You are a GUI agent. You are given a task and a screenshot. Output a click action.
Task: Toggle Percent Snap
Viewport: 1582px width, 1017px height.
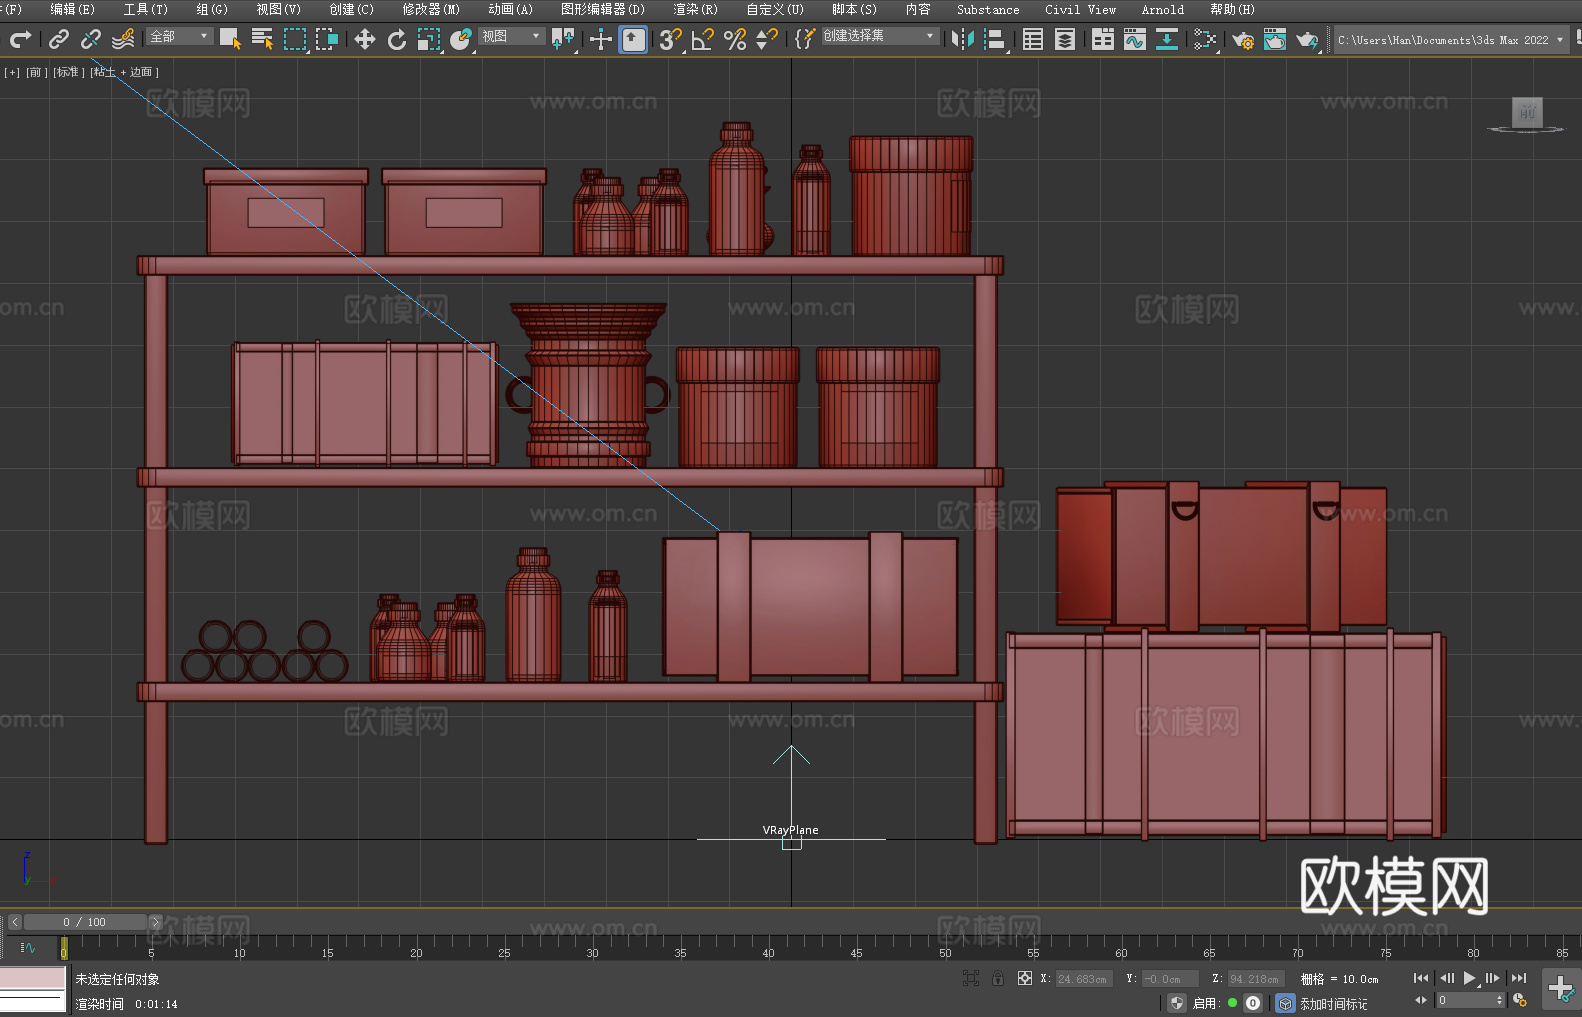point(735,39)
